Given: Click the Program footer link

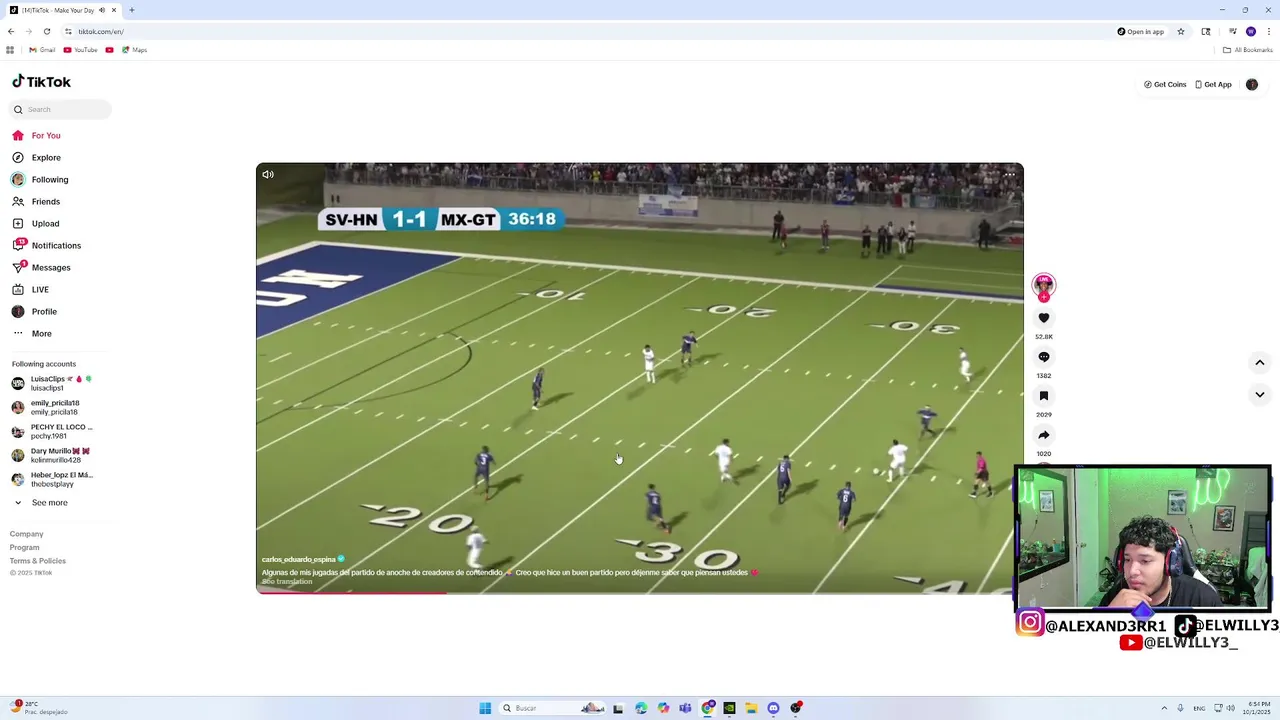Looking at the screenshot, I should coord(25,547).
